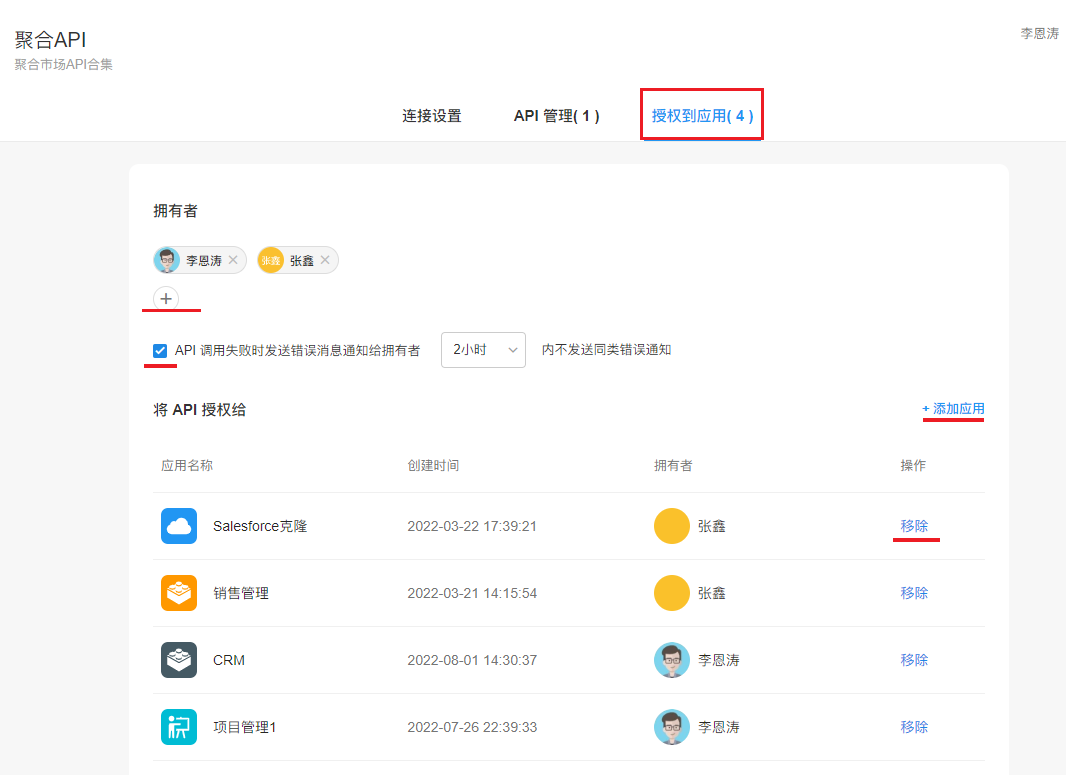Remove the CRM app authorization
This screenshot has height=775, width=1066.
(x=914, y=660)
